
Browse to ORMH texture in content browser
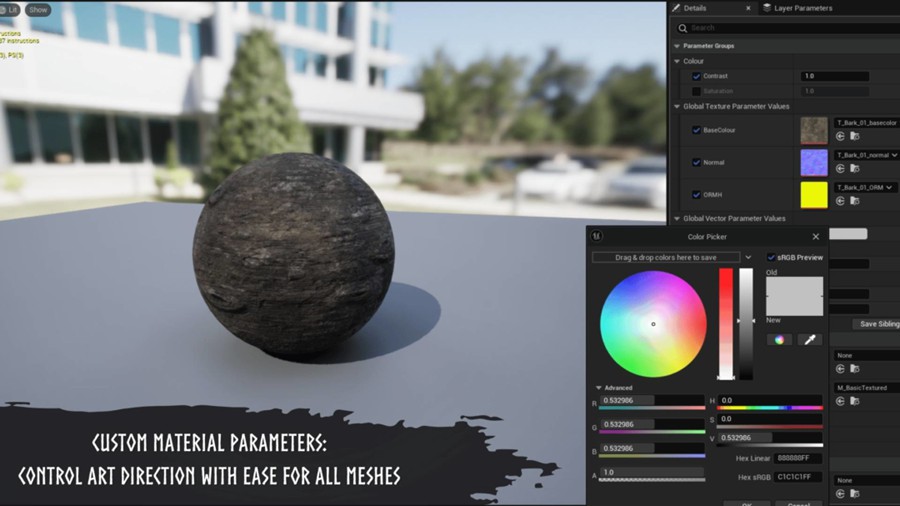[853, 201]
